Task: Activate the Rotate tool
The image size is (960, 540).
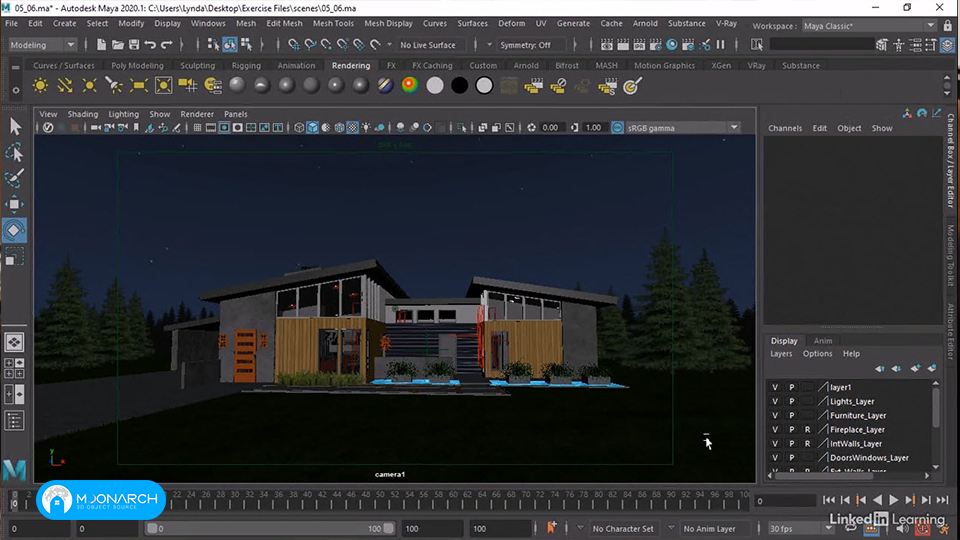Action: (15, 230)
